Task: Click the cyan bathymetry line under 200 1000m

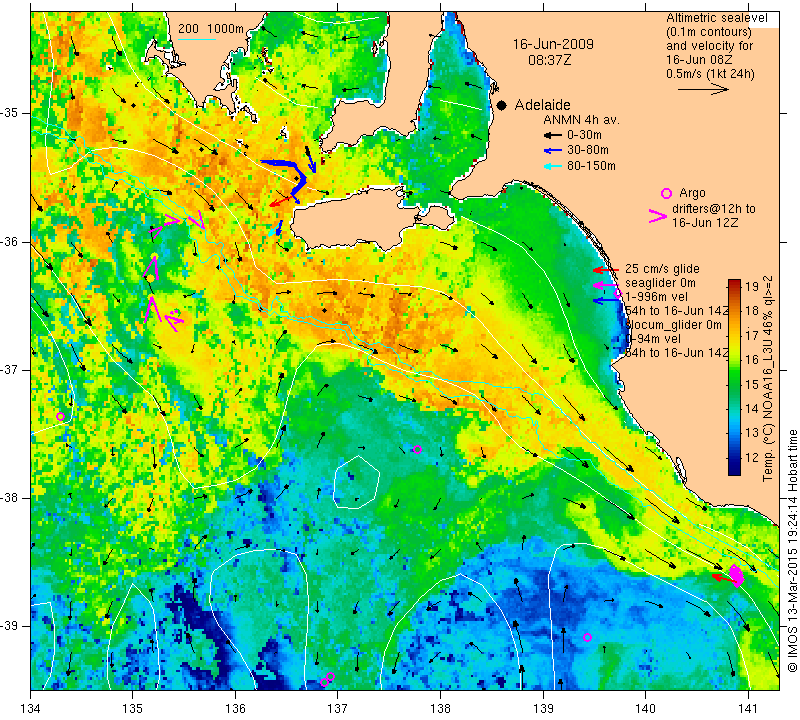Action: [x=197, y=39]
